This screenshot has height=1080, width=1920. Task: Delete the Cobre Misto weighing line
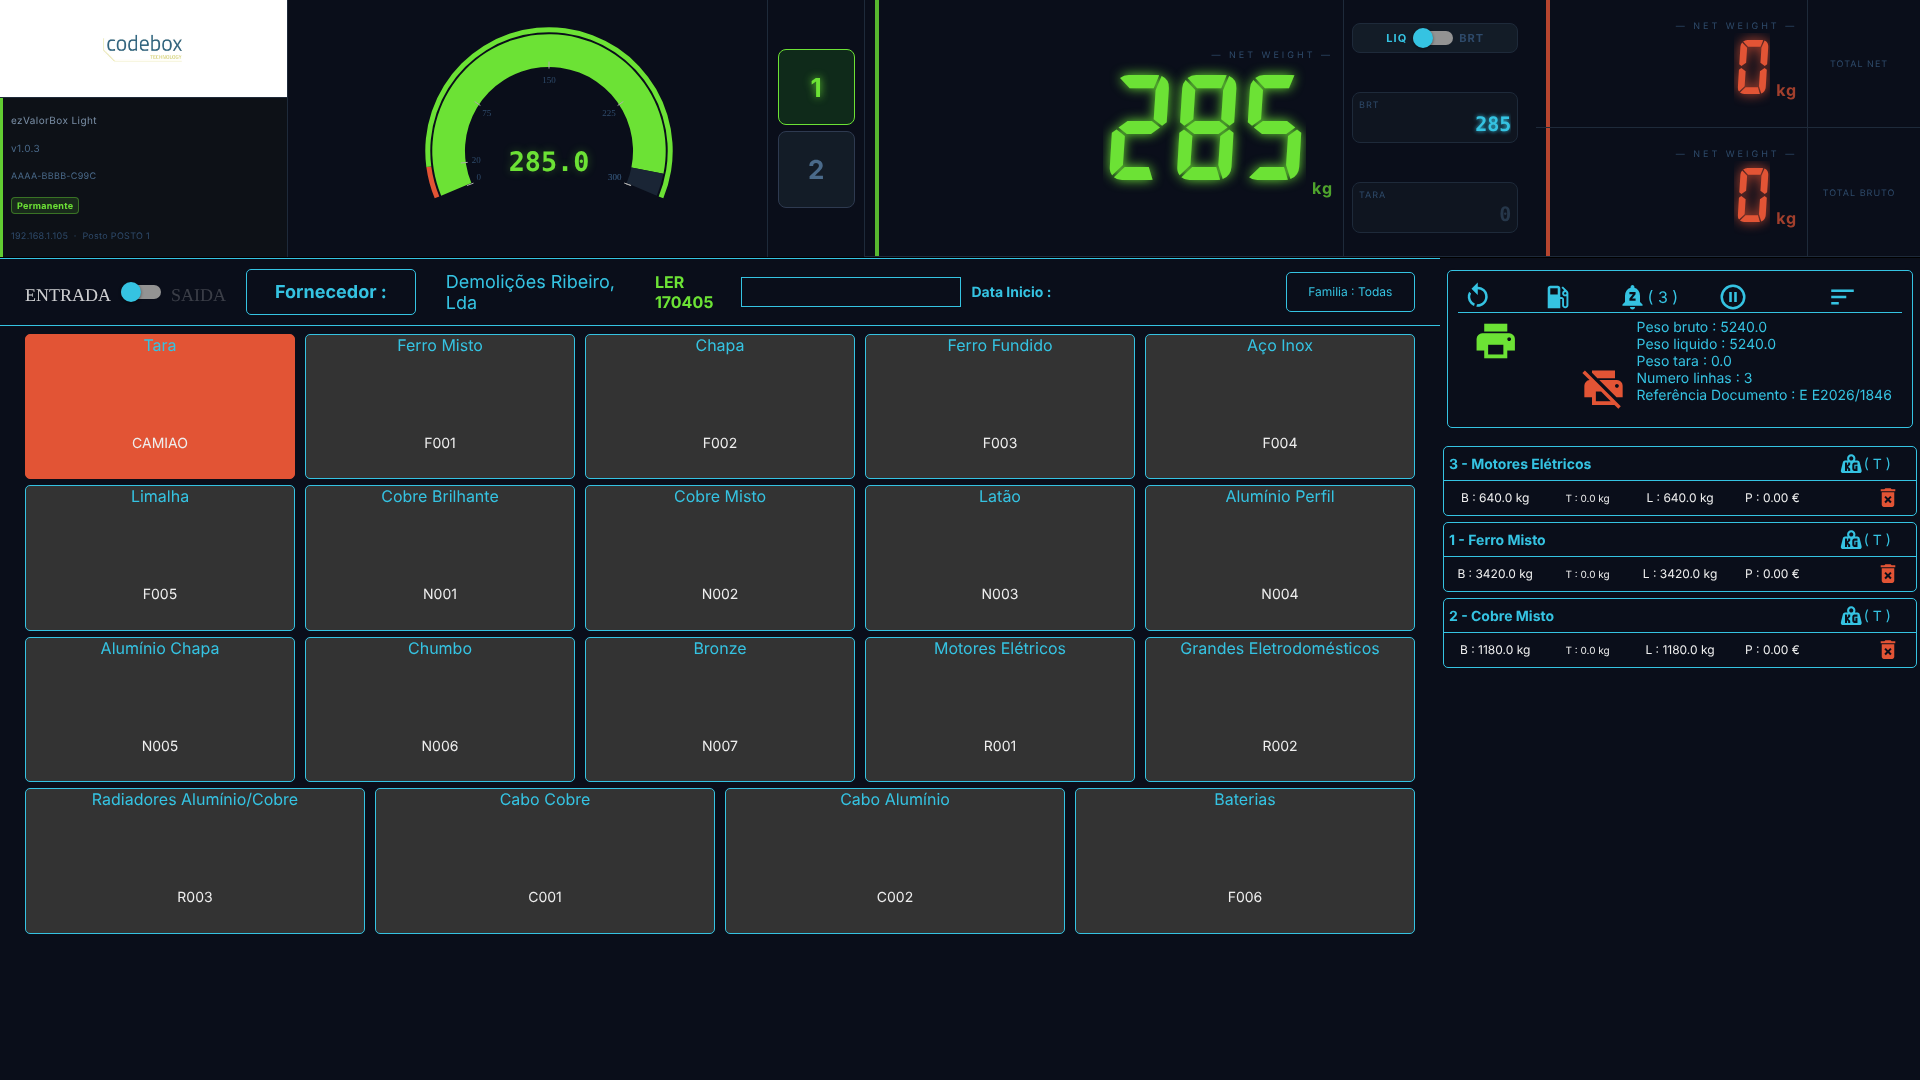[1887, 650]
